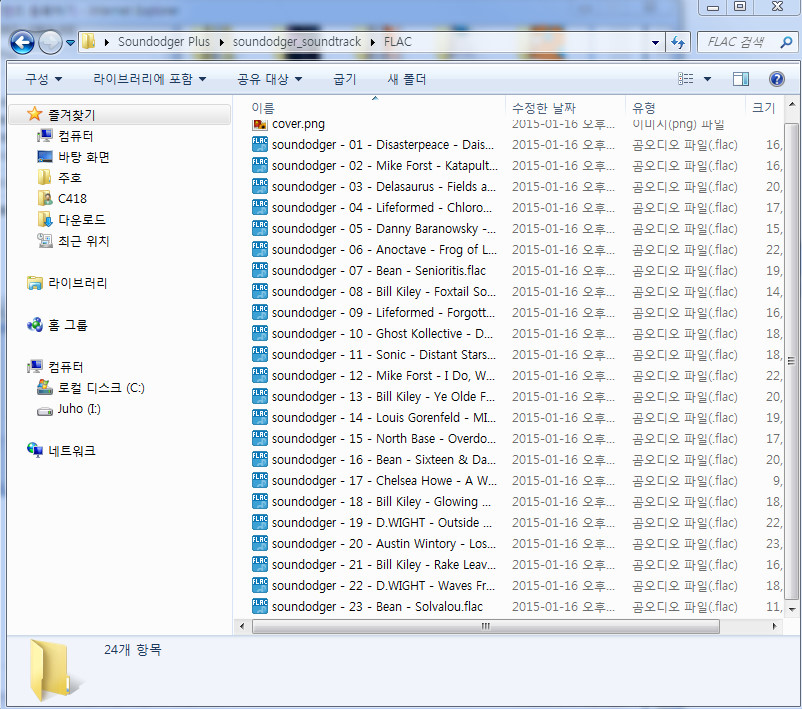802x709 pixels.
Task: Click FLAC icon of track 08 Foxtail
Action: [260, 292]
